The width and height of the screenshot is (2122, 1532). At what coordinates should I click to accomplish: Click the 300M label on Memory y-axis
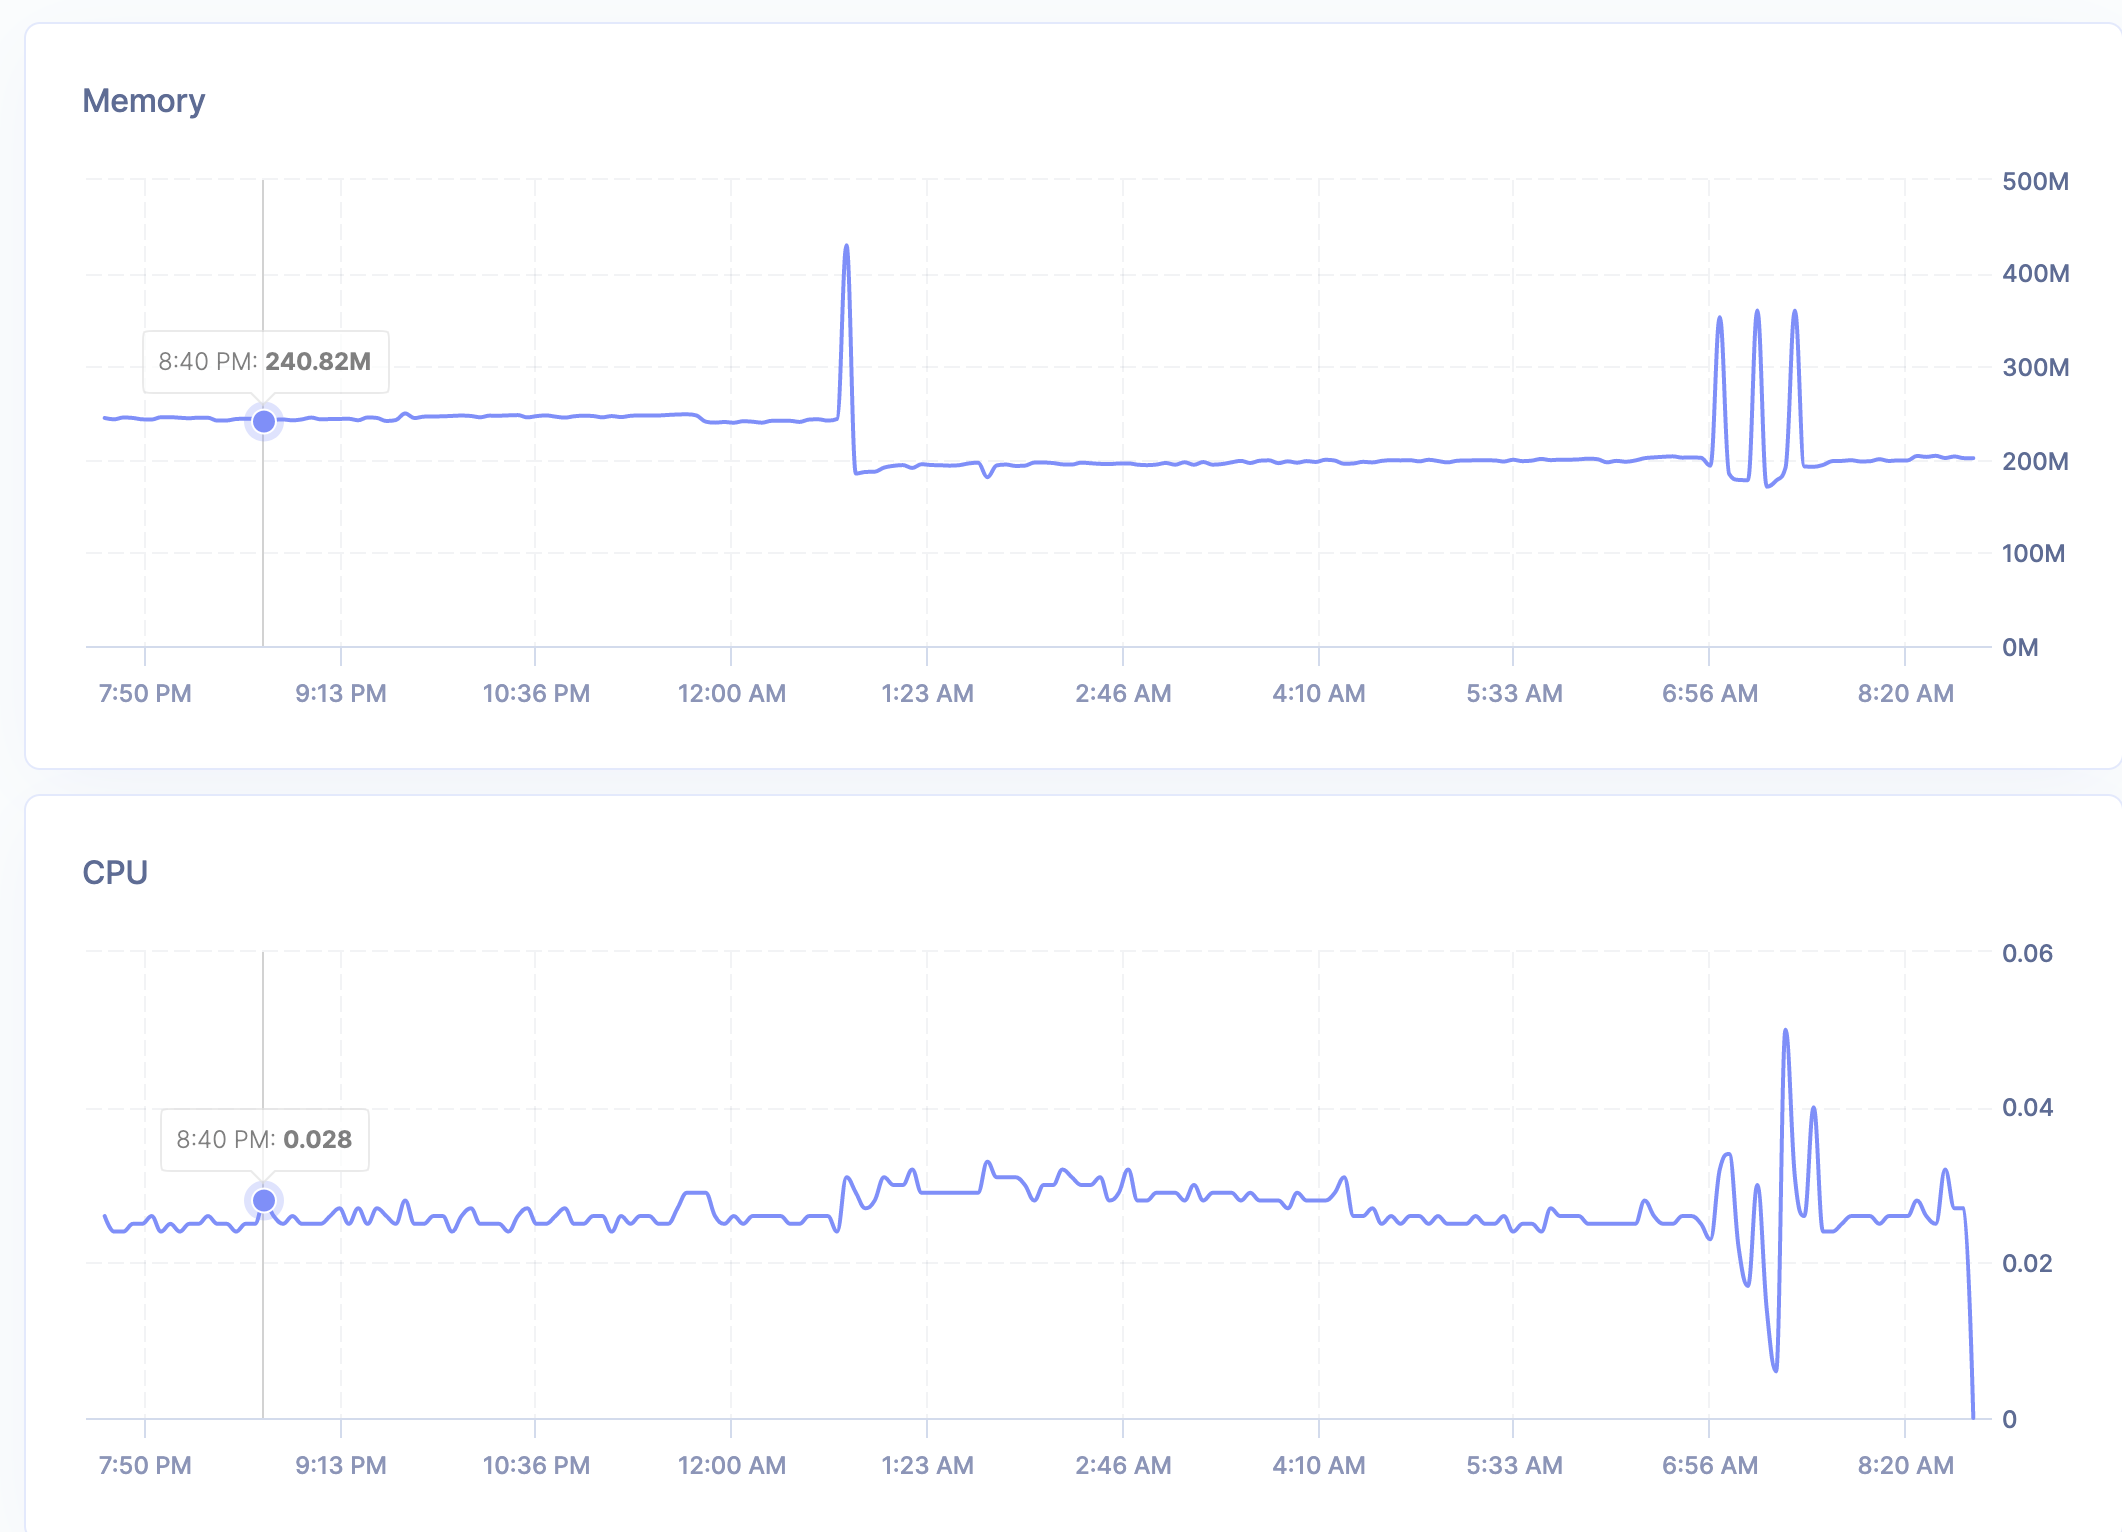pos(2034,367)
